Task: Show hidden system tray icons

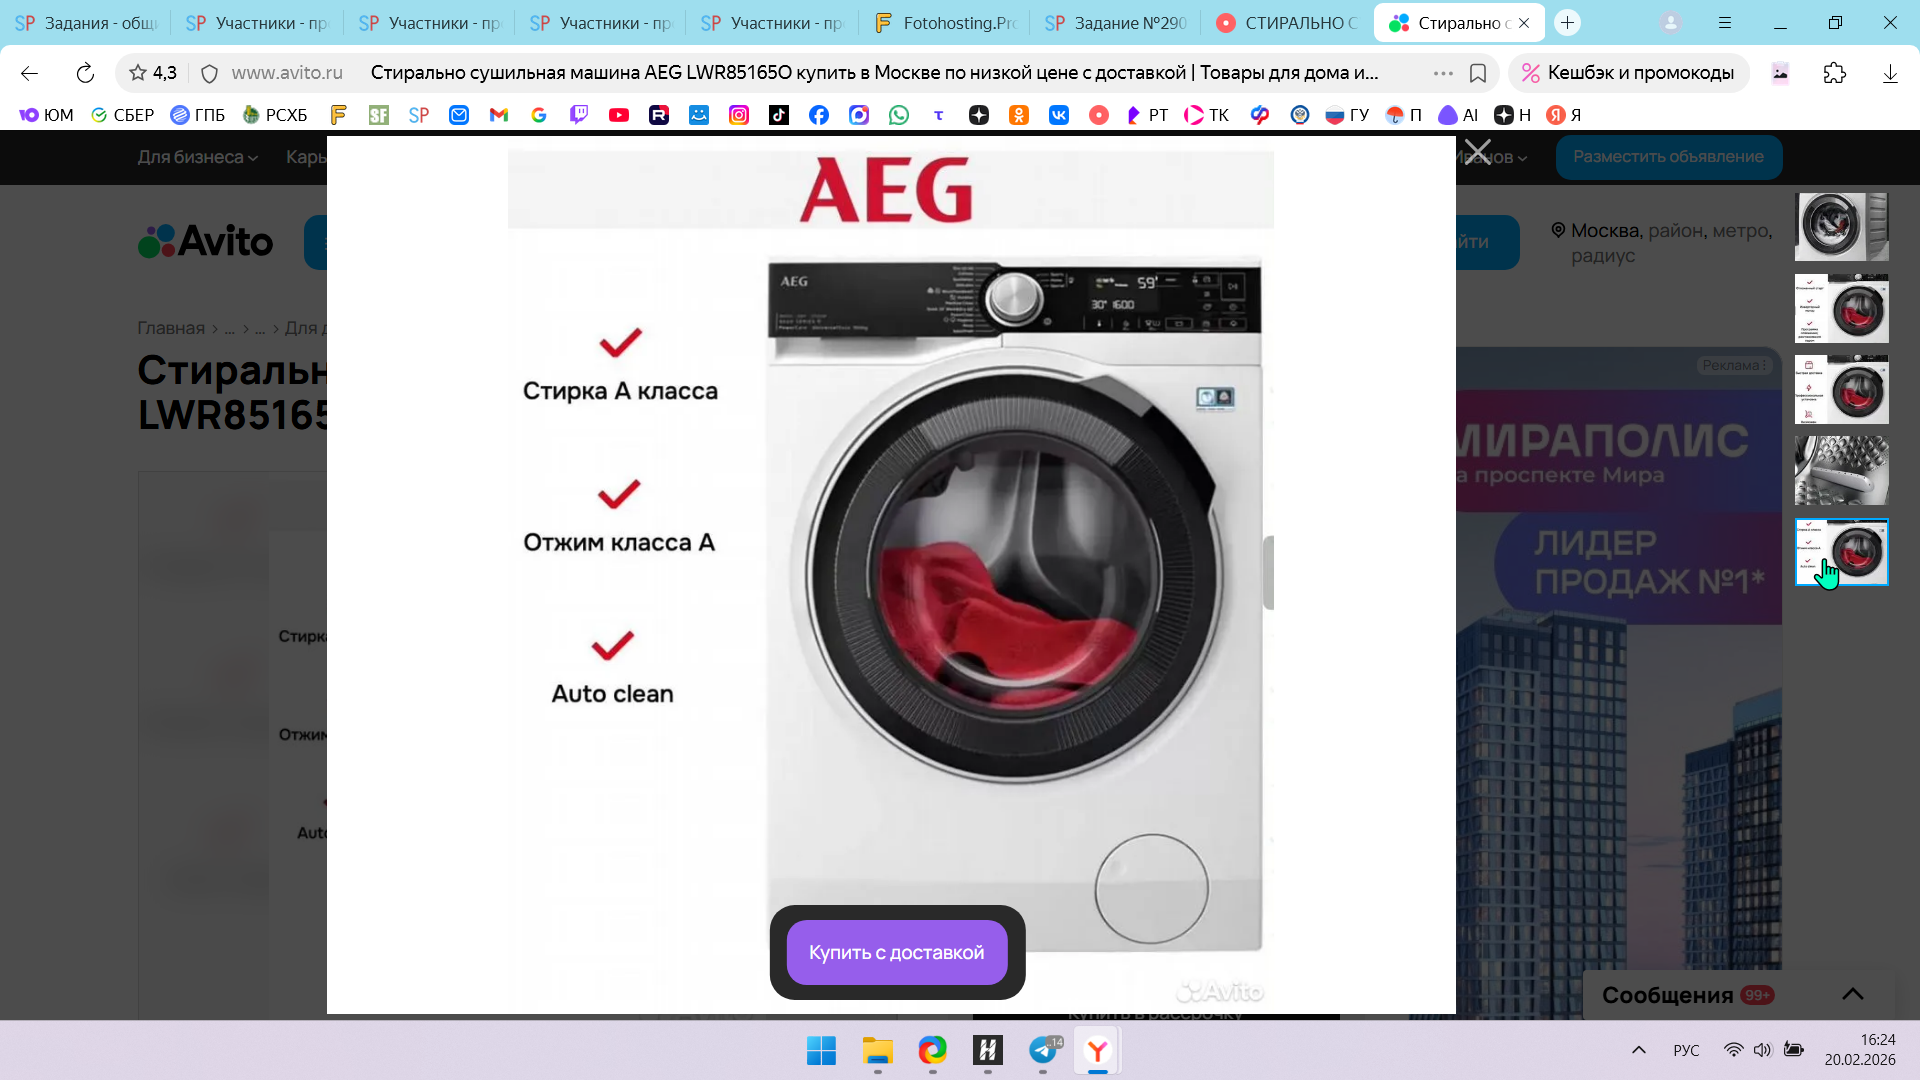Action: [x=1638, y=1050]
